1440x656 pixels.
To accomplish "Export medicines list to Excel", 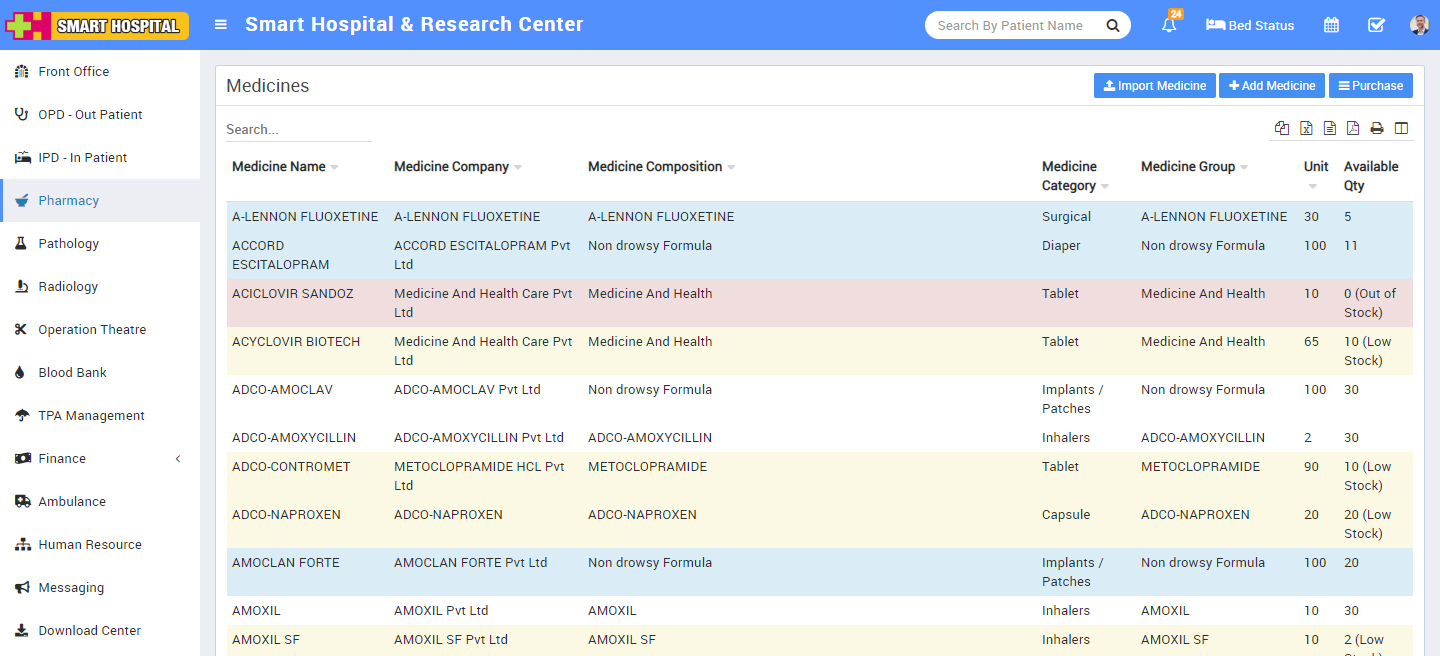I will click(1306, 128).
